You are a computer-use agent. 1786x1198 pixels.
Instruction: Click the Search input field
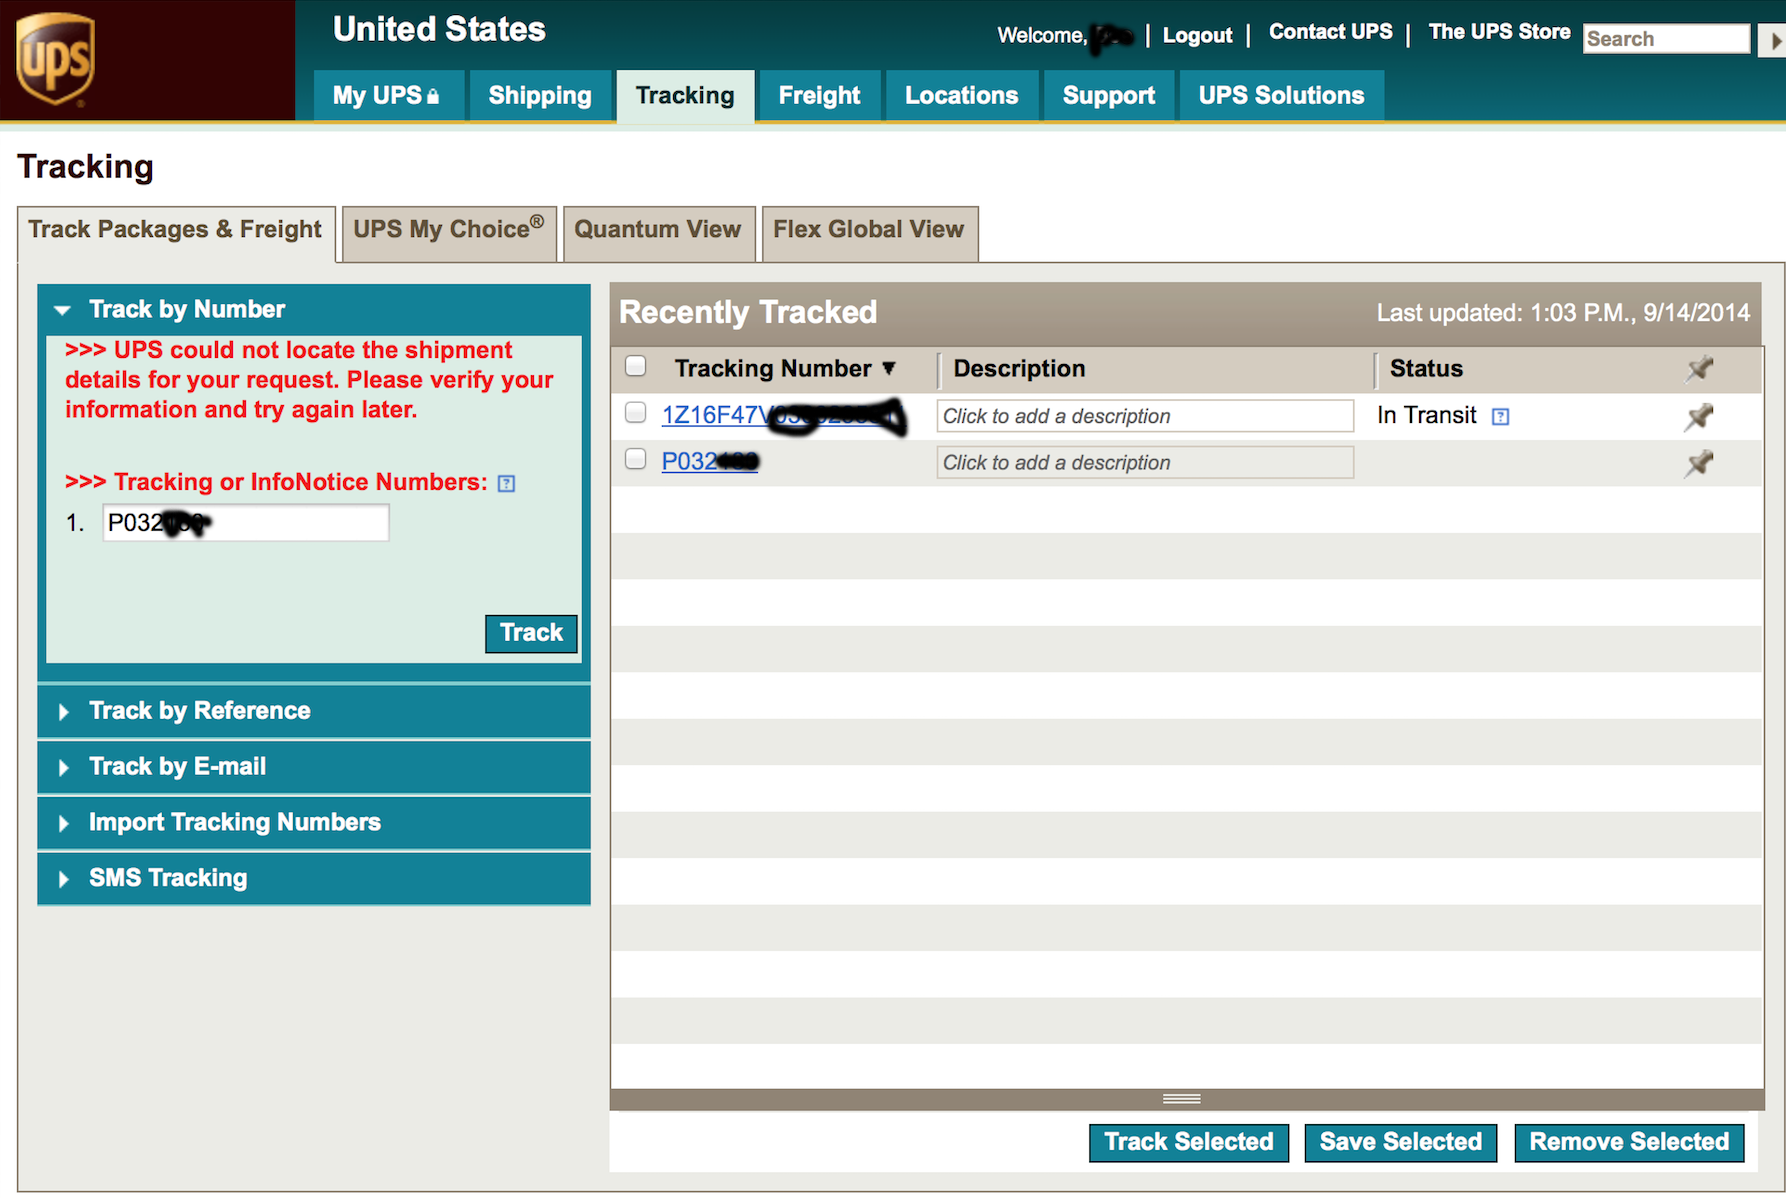pyautogui.click(x=1666, y=39)
